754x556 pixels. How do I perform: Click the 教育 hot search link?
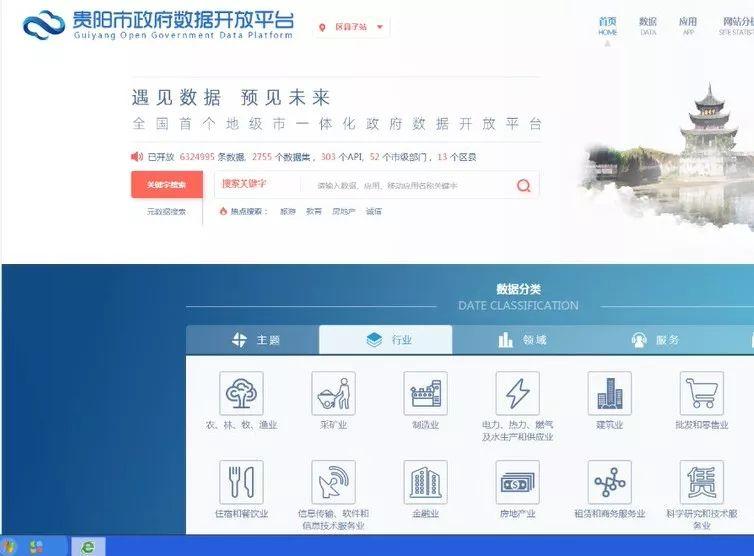[314, 211]
